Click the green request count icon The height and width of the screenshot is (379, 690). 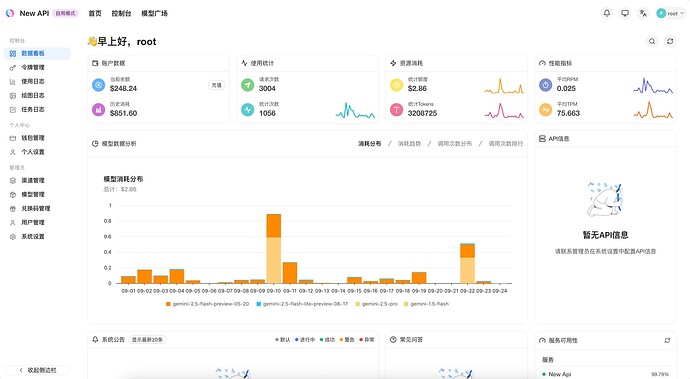coord(247,85)
